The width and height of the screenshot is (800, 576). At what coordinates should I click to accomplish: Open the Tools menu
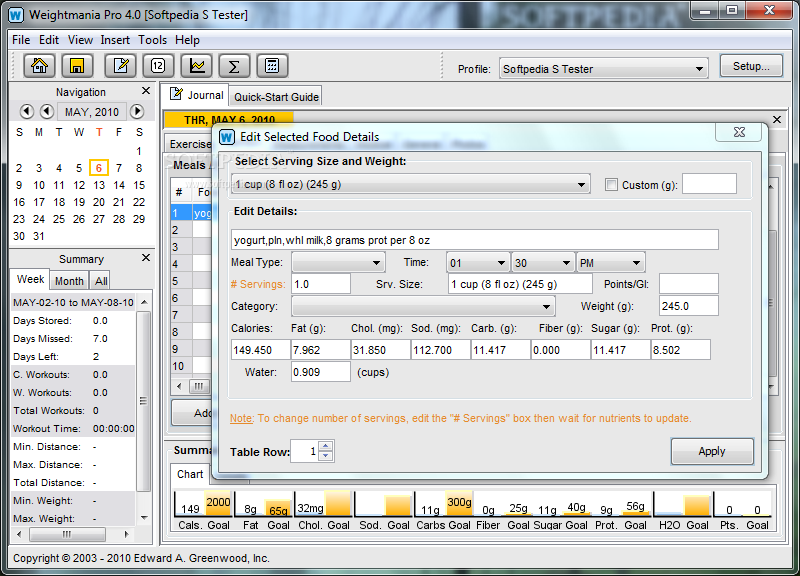(153, 40)
